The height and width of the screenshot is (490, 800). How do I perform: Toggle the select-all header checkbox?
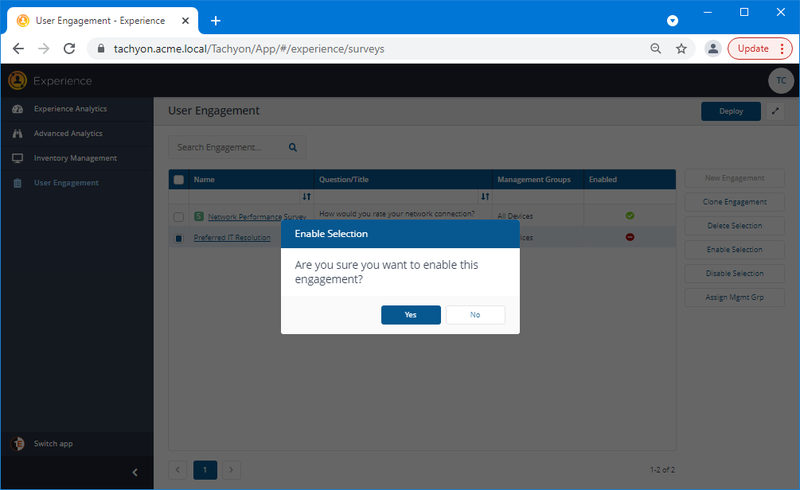click(x=179, y=180)
